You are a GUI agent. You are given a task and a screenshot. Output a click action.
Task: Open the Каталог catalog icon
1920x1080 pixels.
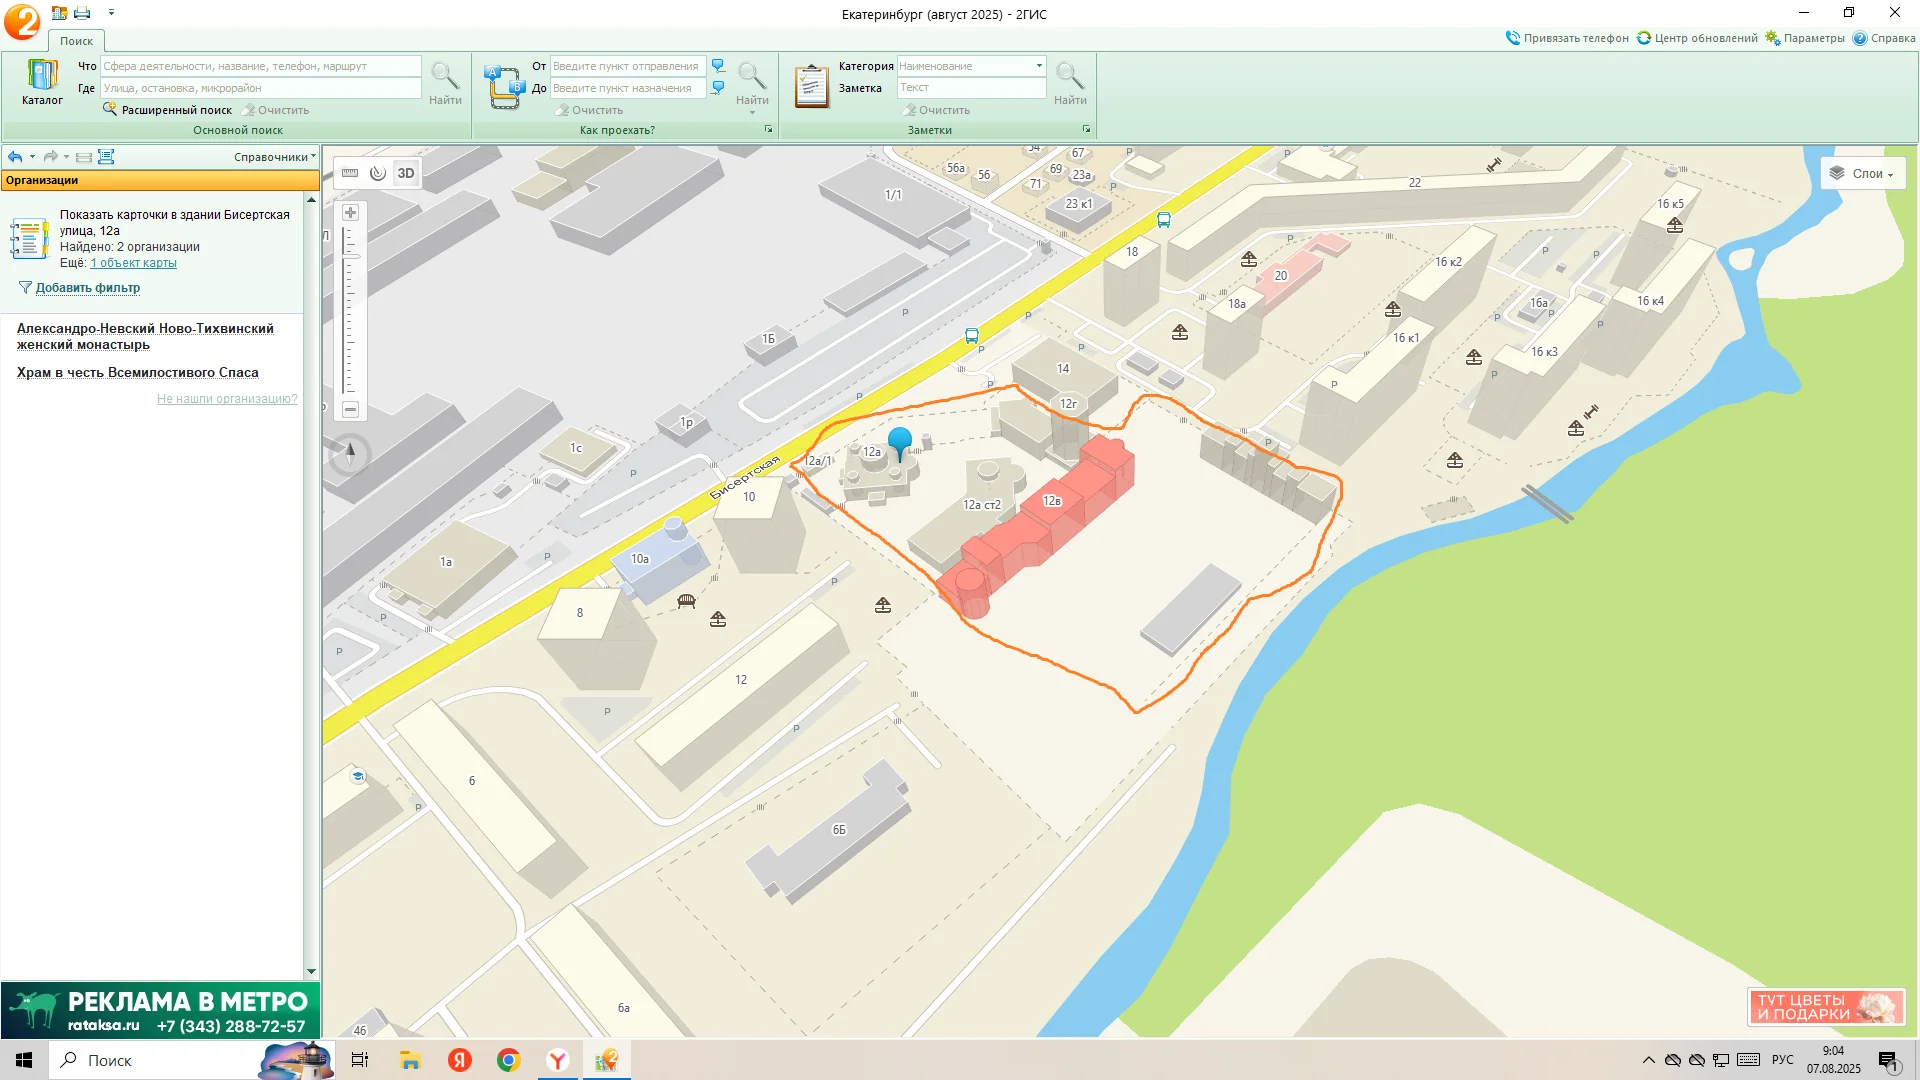pos(42,82)
